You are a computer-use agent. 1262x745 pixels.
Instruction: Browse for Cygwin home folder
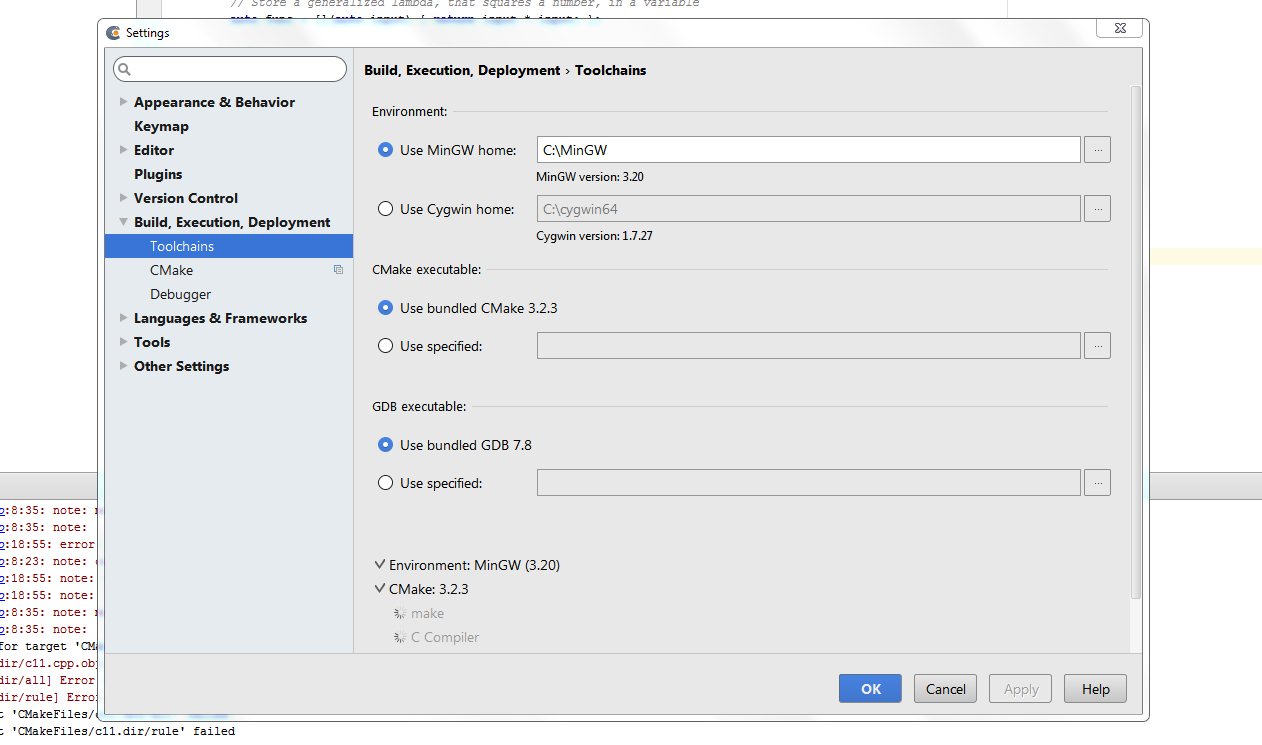(x=1097, y=209)
